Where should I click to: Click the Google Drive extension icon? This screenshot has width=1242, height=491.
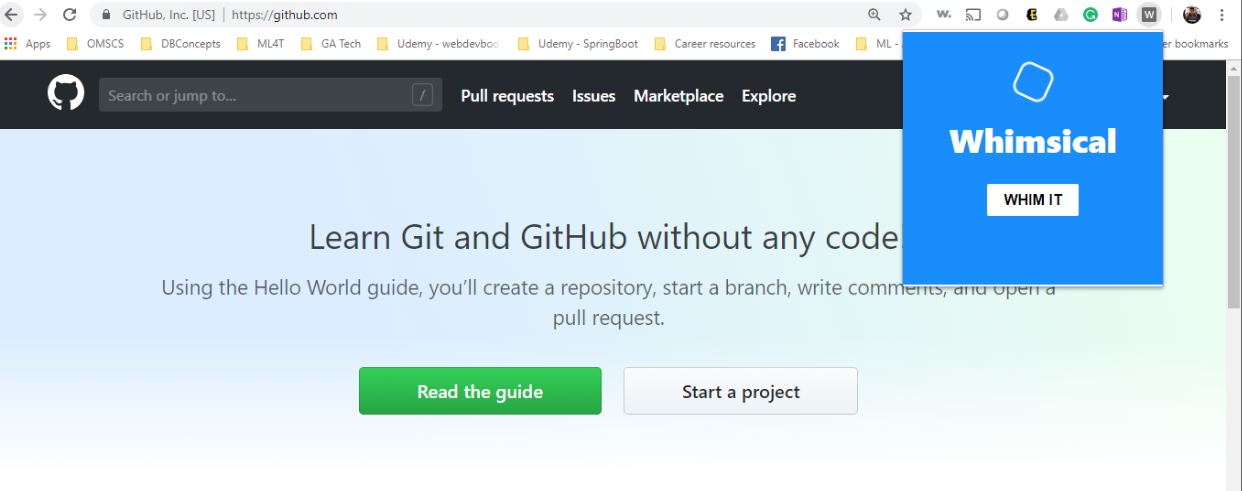1062,15
